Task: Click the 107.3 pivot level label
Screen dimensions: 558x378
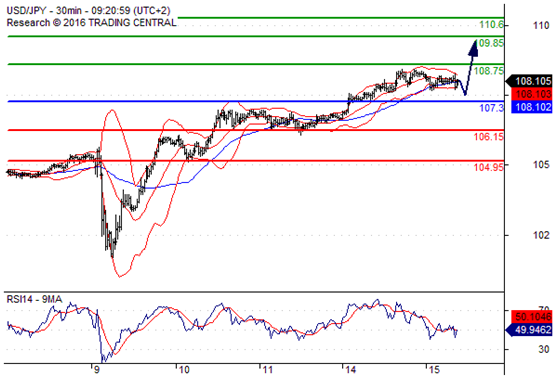Action: pyautogui.click(x=492, y=108)
